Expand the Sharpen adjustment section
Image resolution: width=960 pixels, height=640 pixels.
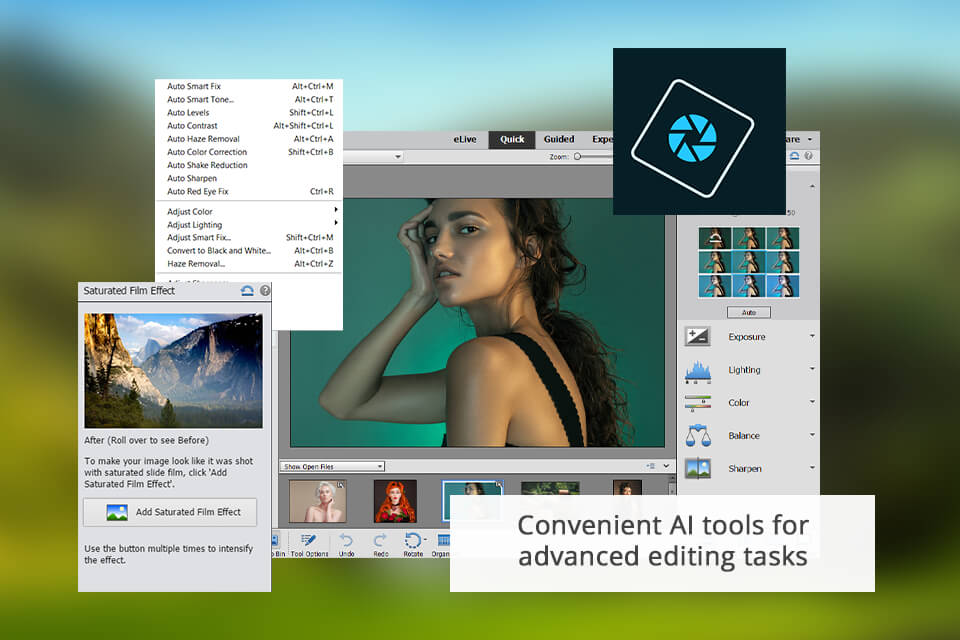(812, 468)
